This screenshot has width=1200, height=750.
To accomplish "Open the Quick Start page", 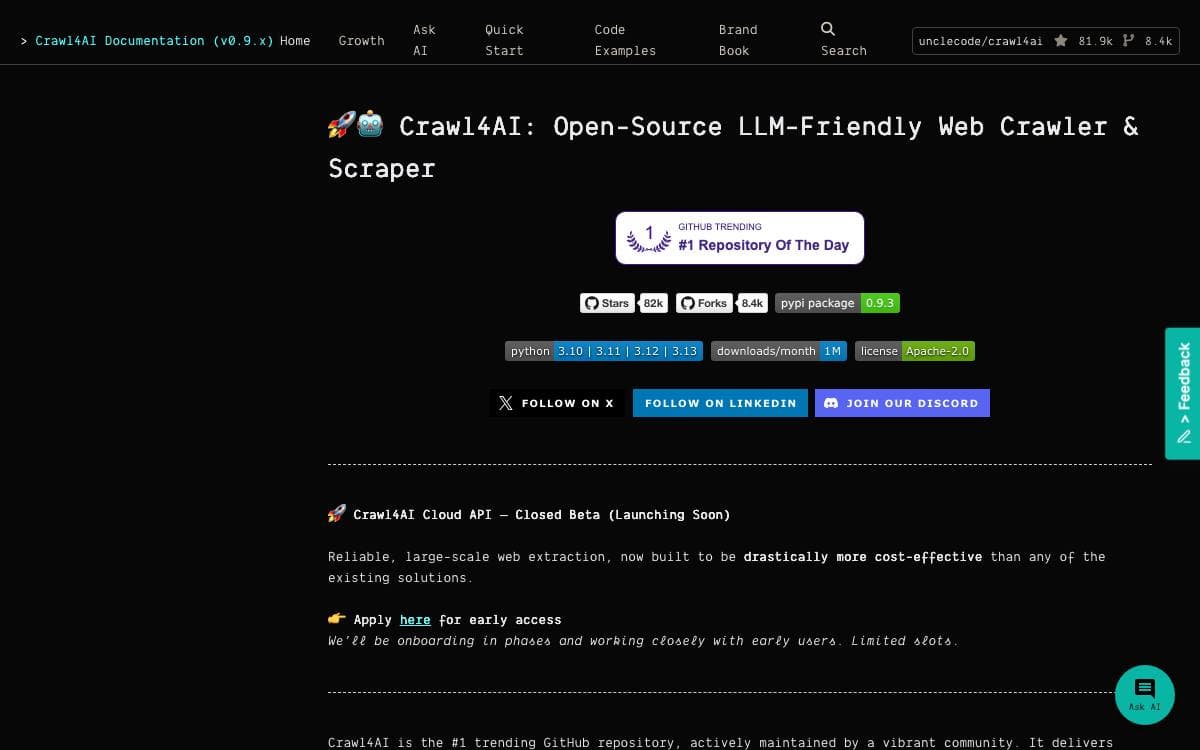I will coord(504,40).
